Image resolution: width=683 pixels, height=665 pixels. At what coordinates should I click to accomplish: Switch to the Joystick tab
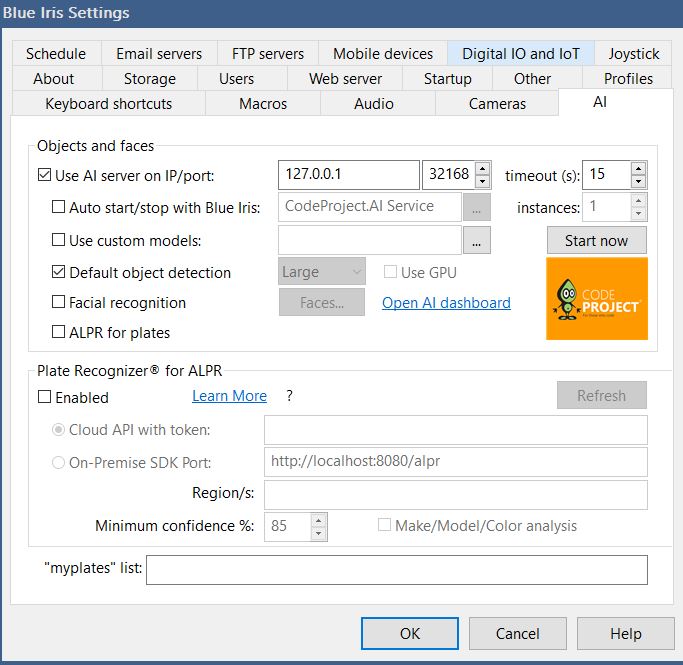[x=633, y=54]
